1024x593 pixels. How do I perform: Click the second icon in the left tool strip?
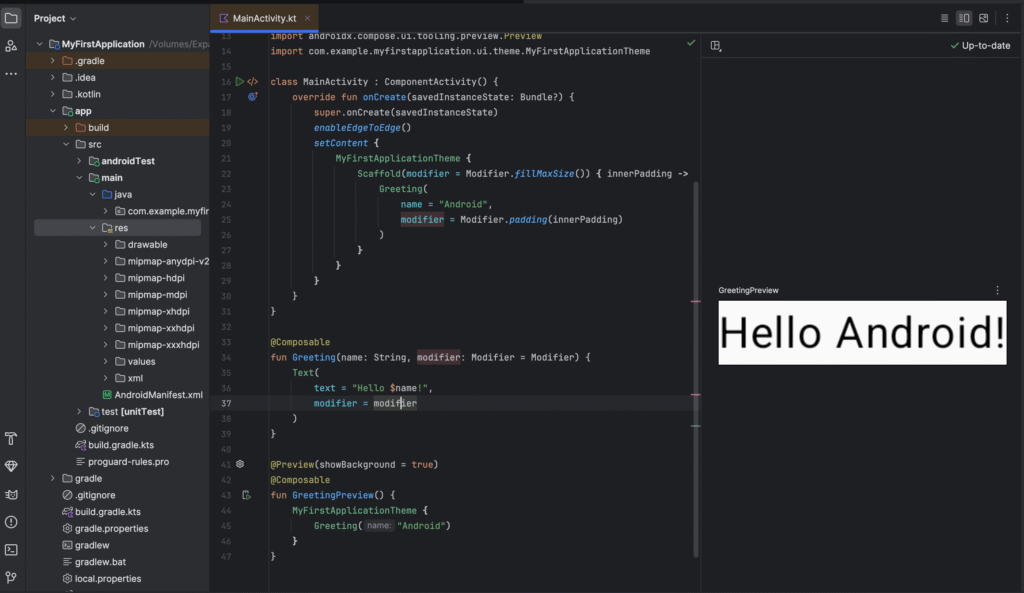[x=11, y=46]
